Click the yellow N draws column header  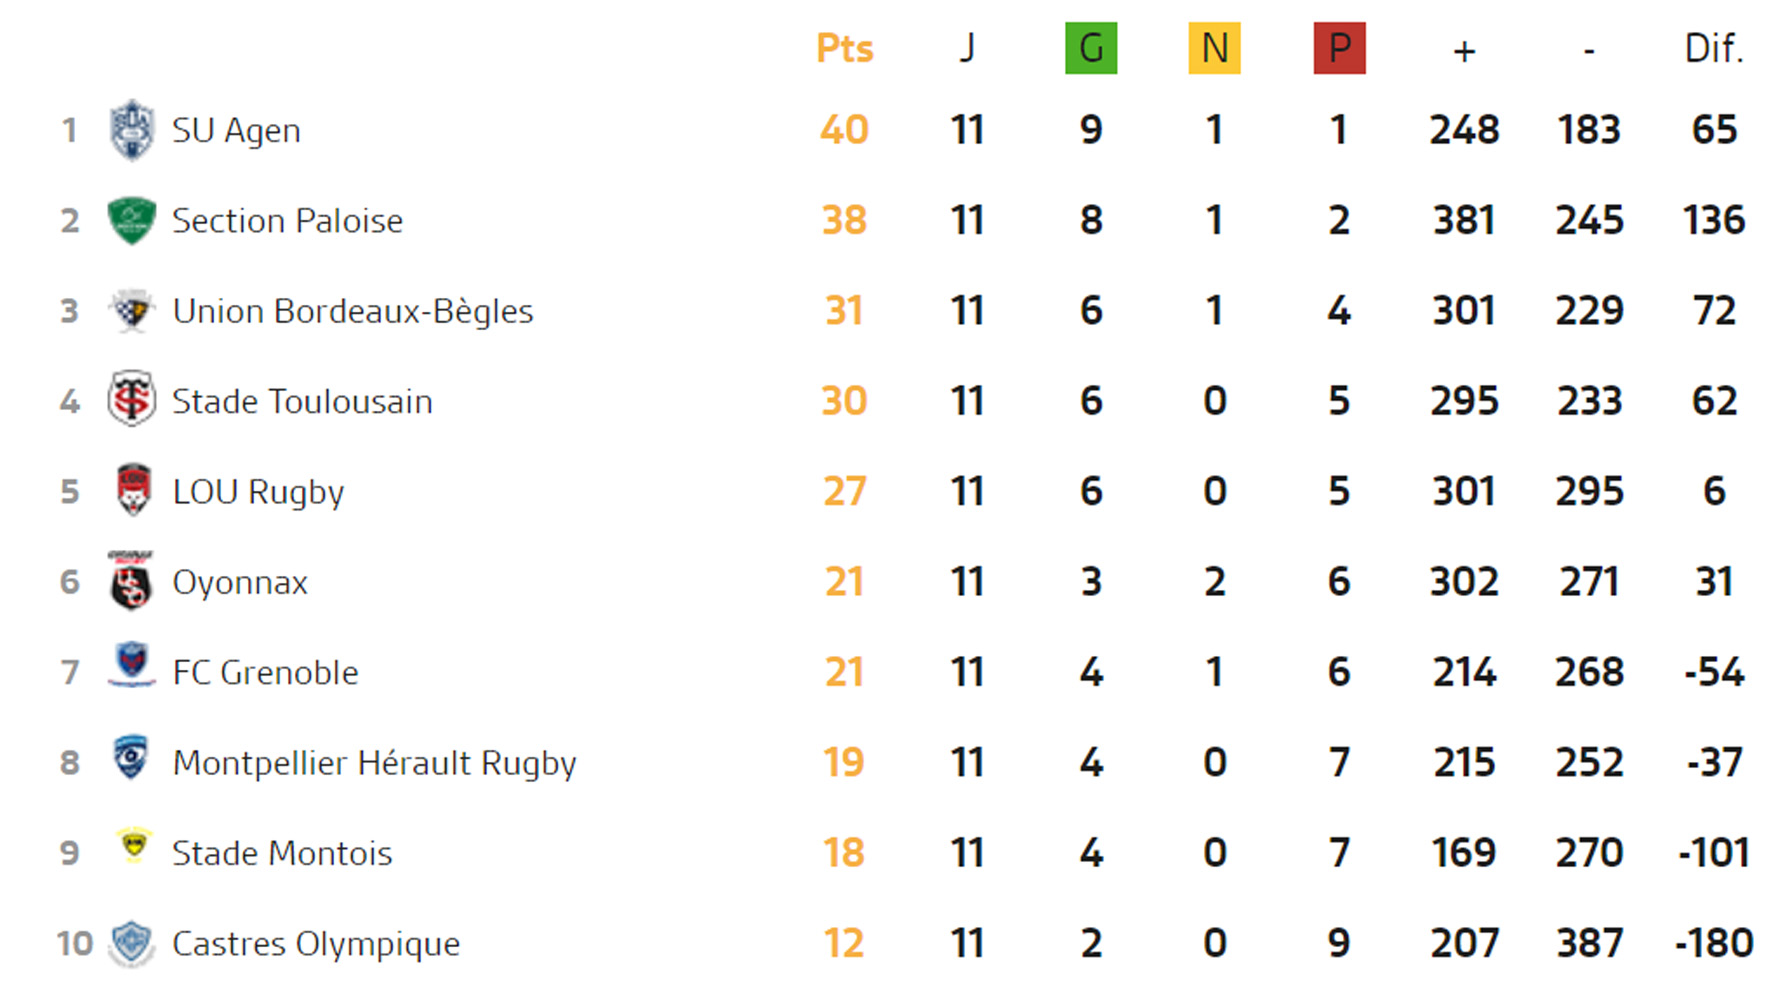[1214, 48]
